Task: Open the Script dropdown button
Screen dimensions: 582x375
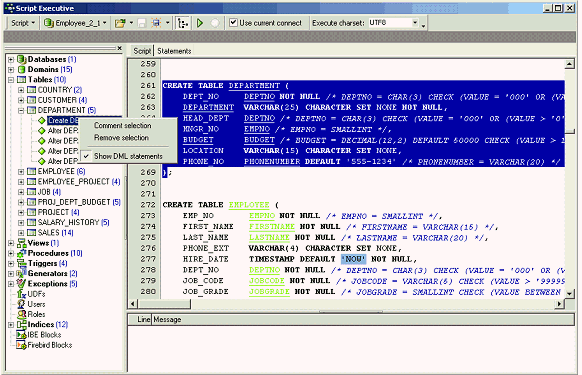Action: click(23, 23)
